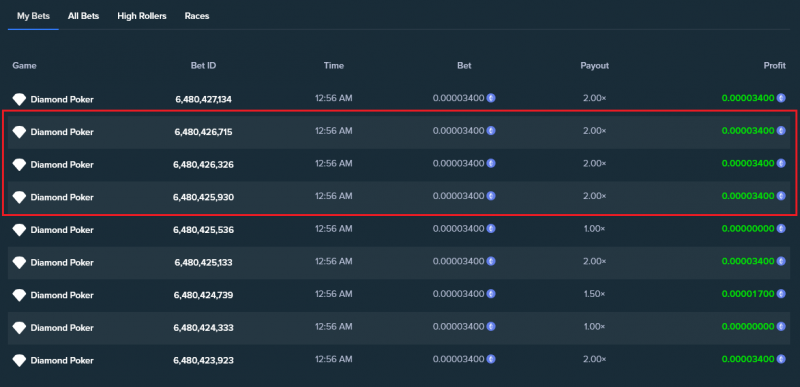Image resolution: width=800 pixels, height=387 pixels.
Task: Click Bet column coin icon in row 6,480,425,930
Action: click(491, 196)
